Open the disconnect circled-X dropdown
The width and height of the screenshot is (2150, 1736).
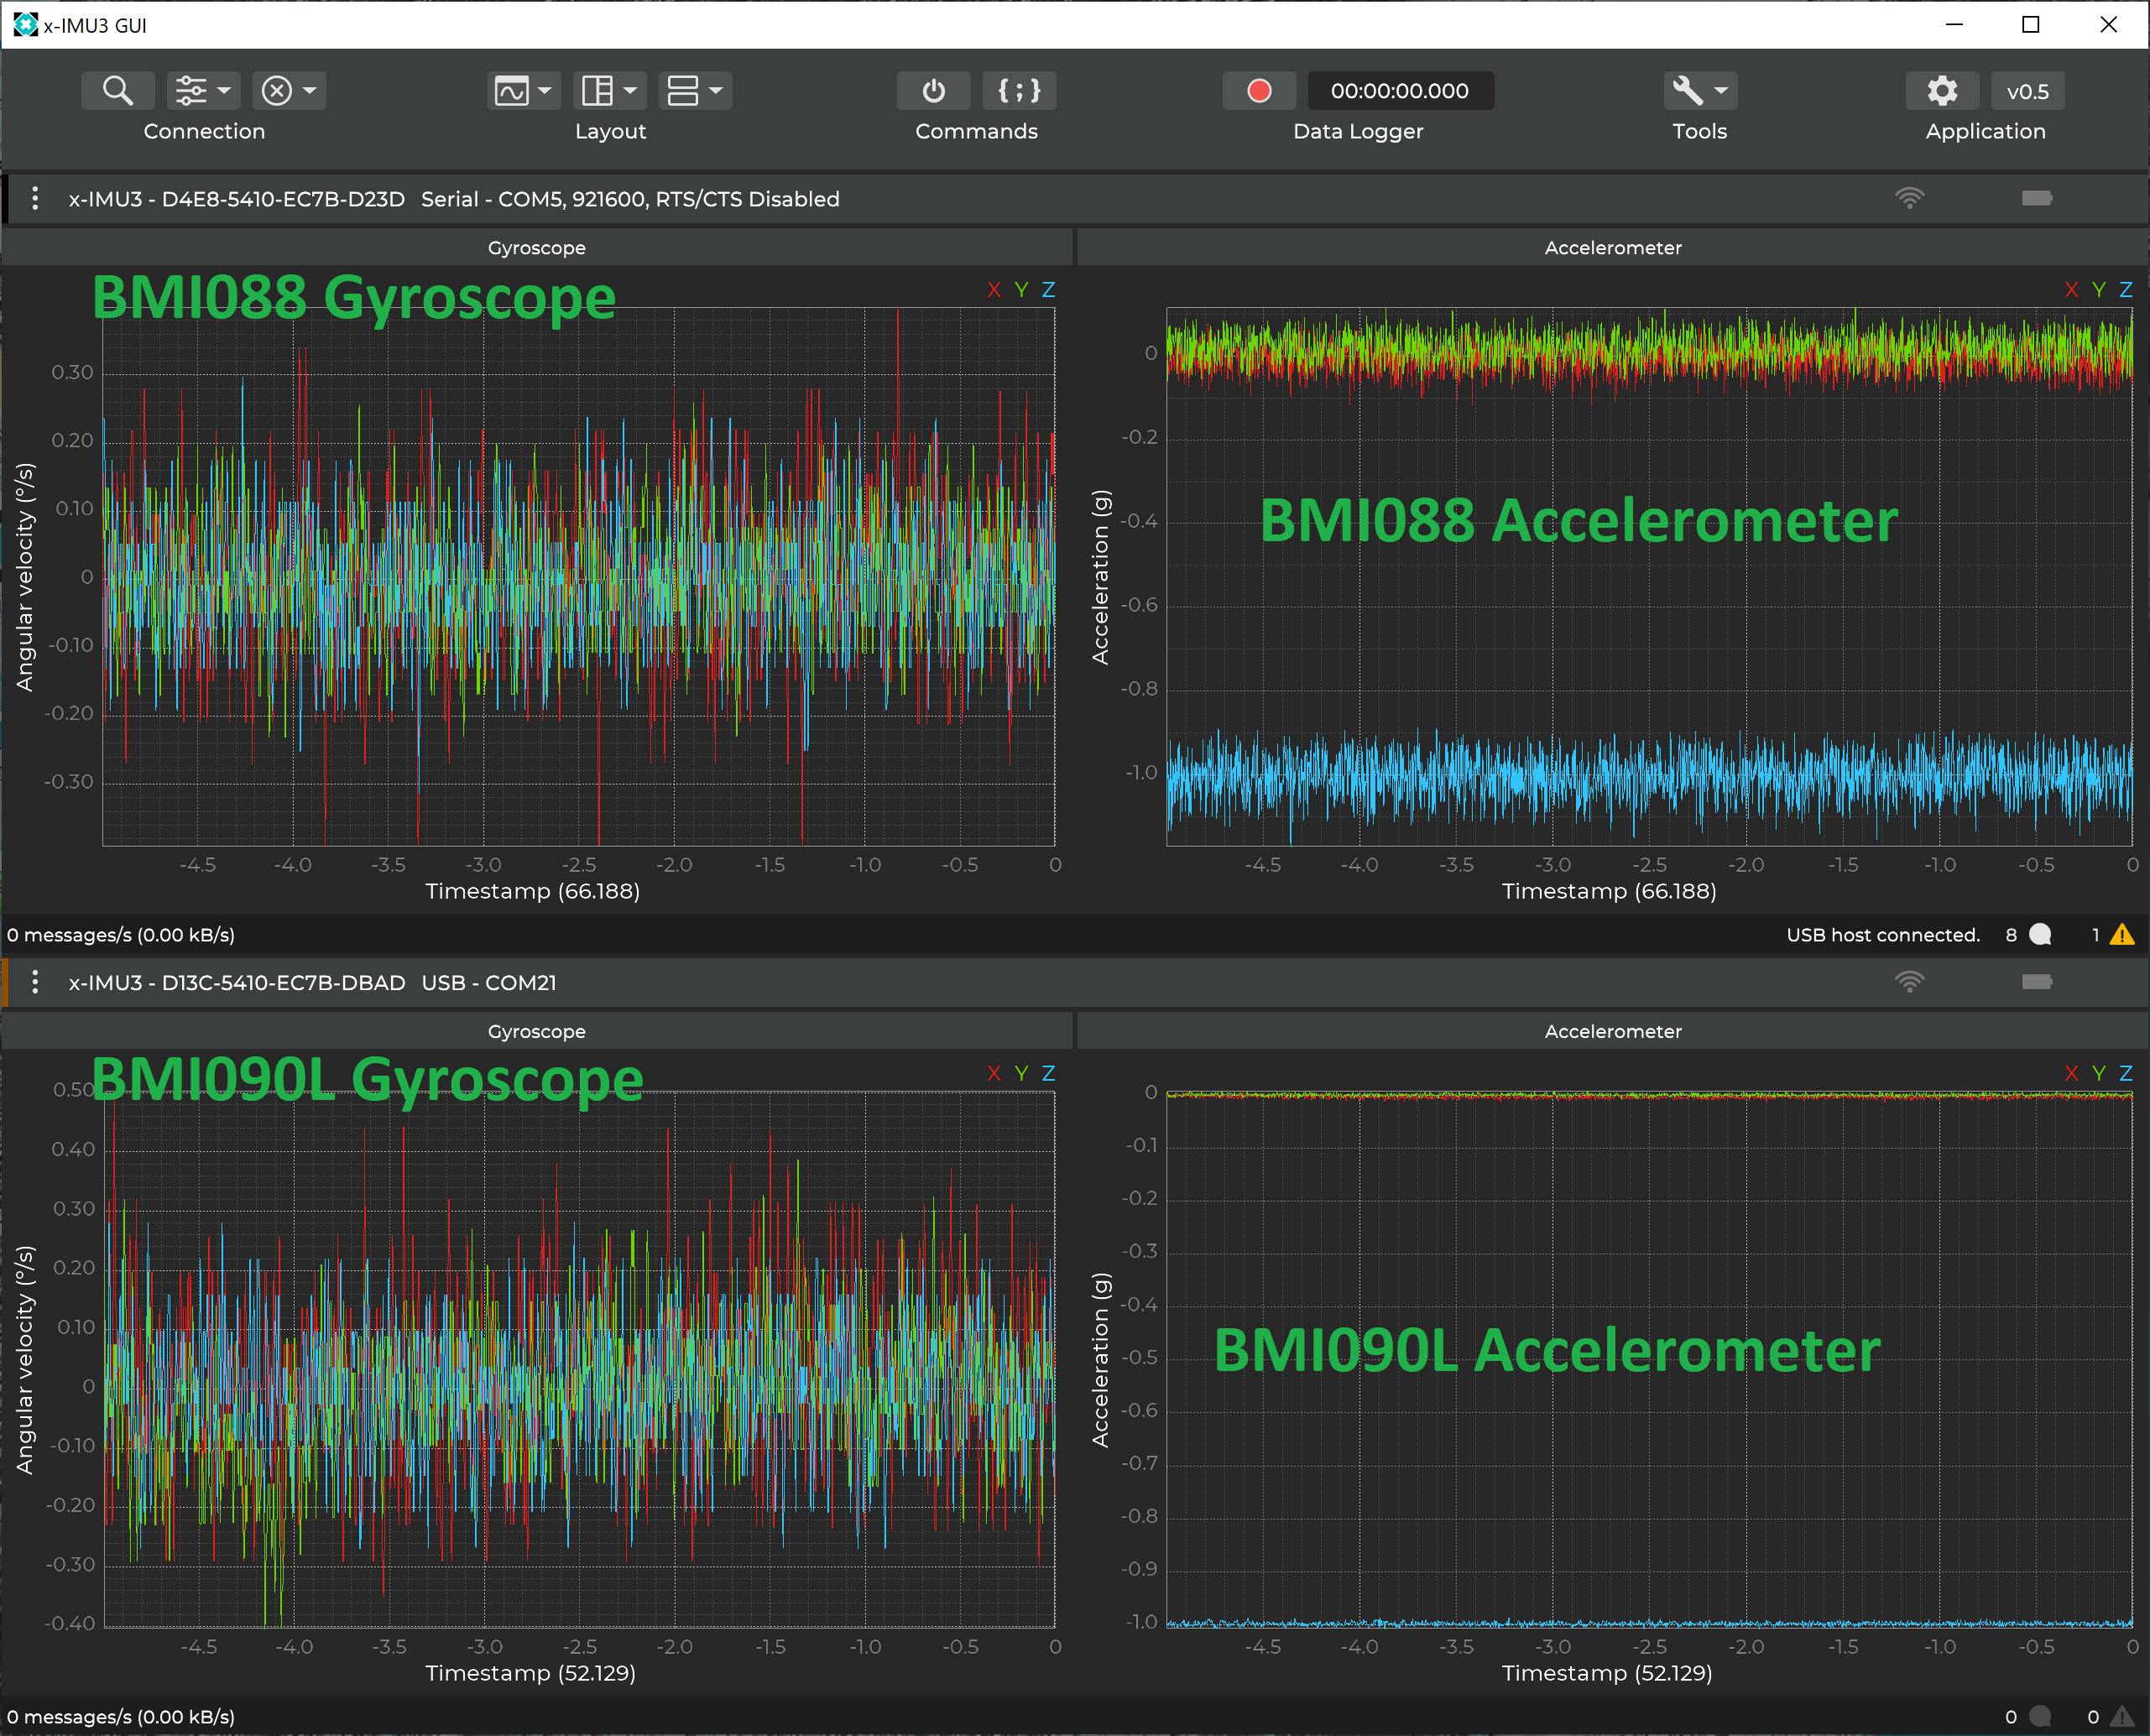(x=289, y=91)
